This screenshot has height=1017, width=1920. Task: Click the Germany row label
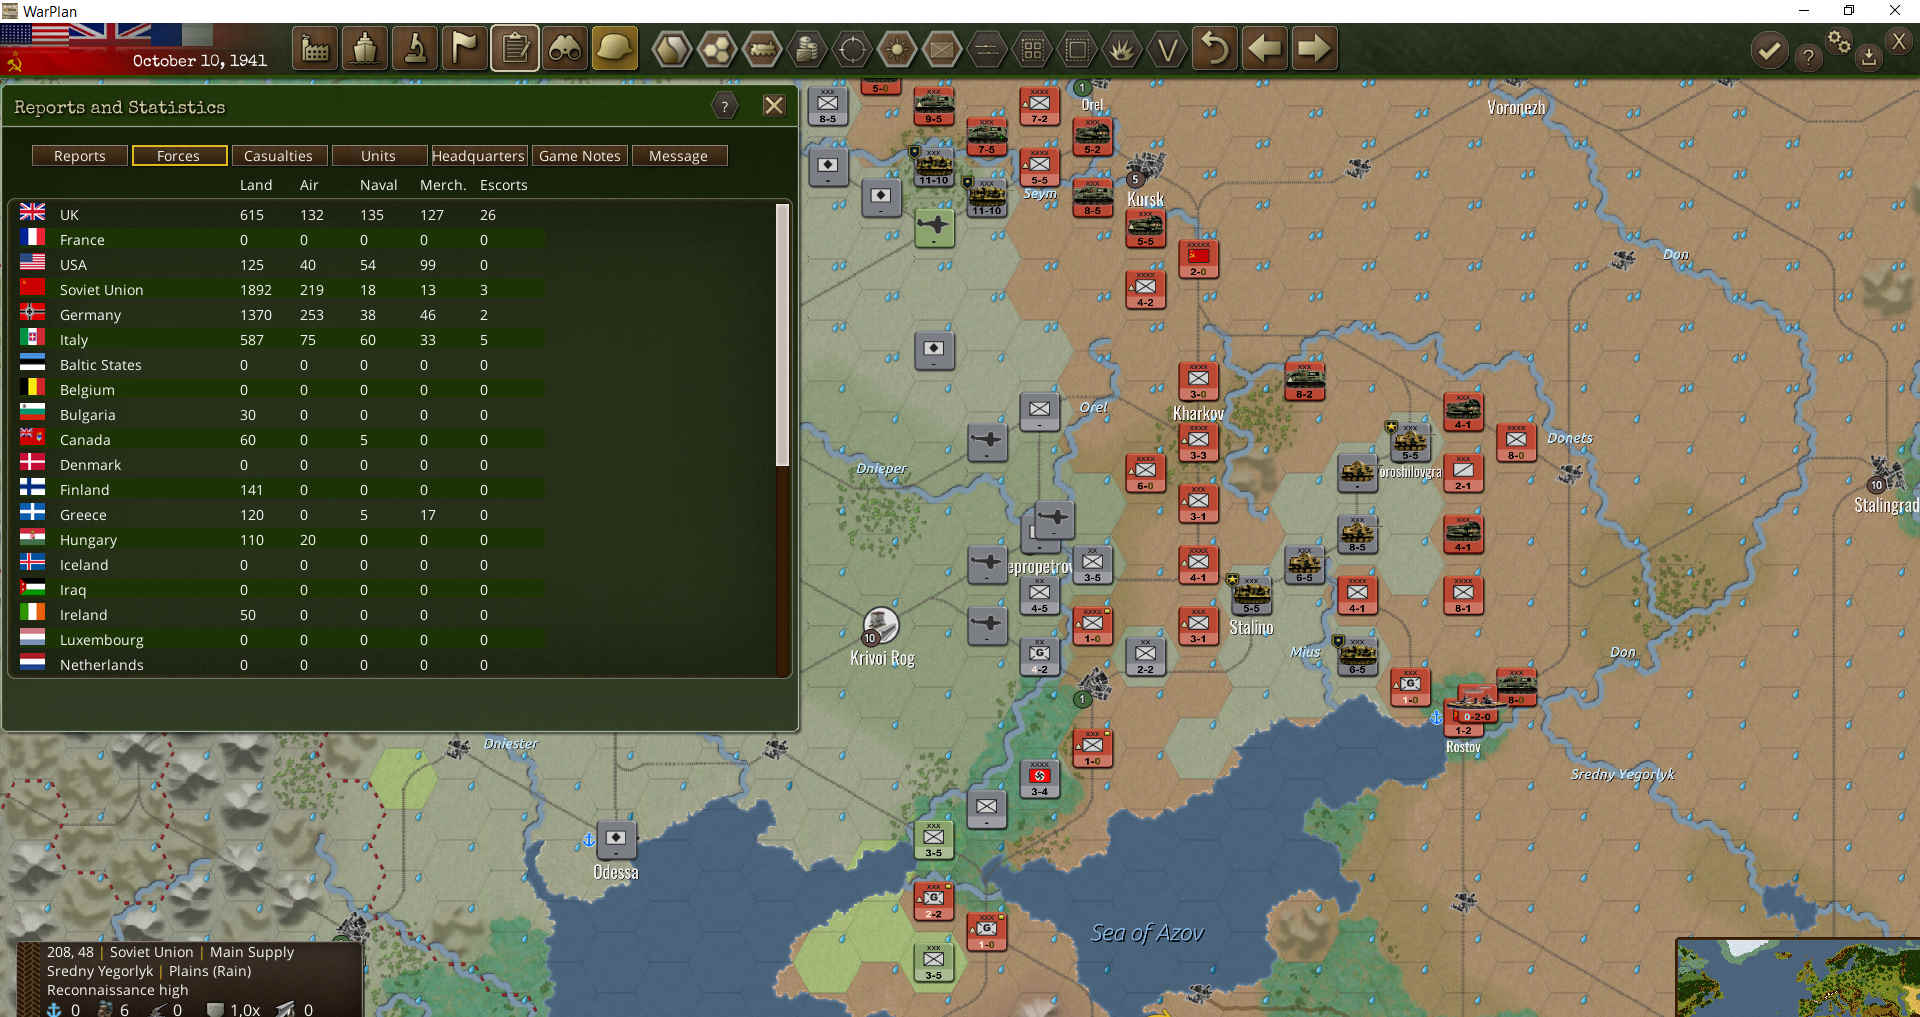90,315
